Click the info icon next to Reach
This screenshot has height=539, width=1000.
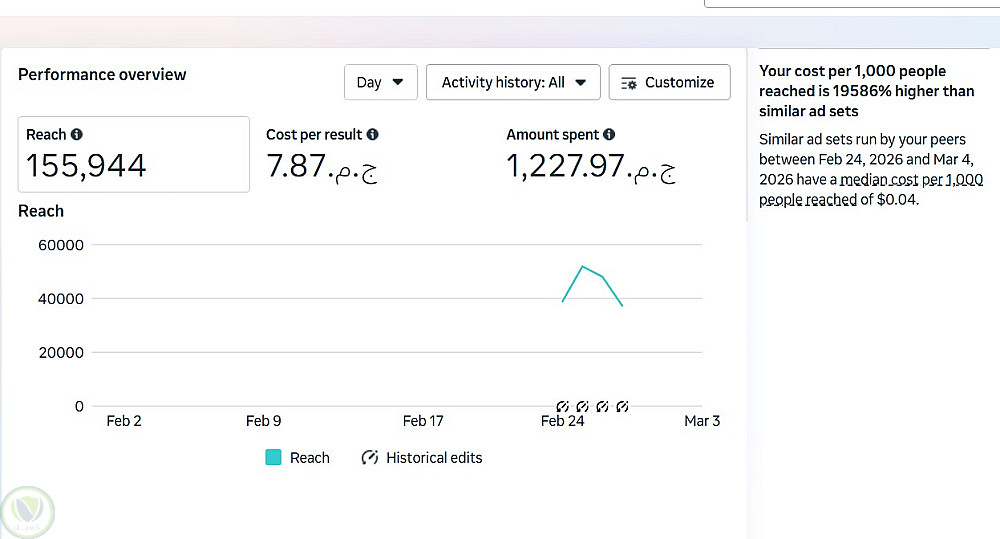[x=77, y=134]
